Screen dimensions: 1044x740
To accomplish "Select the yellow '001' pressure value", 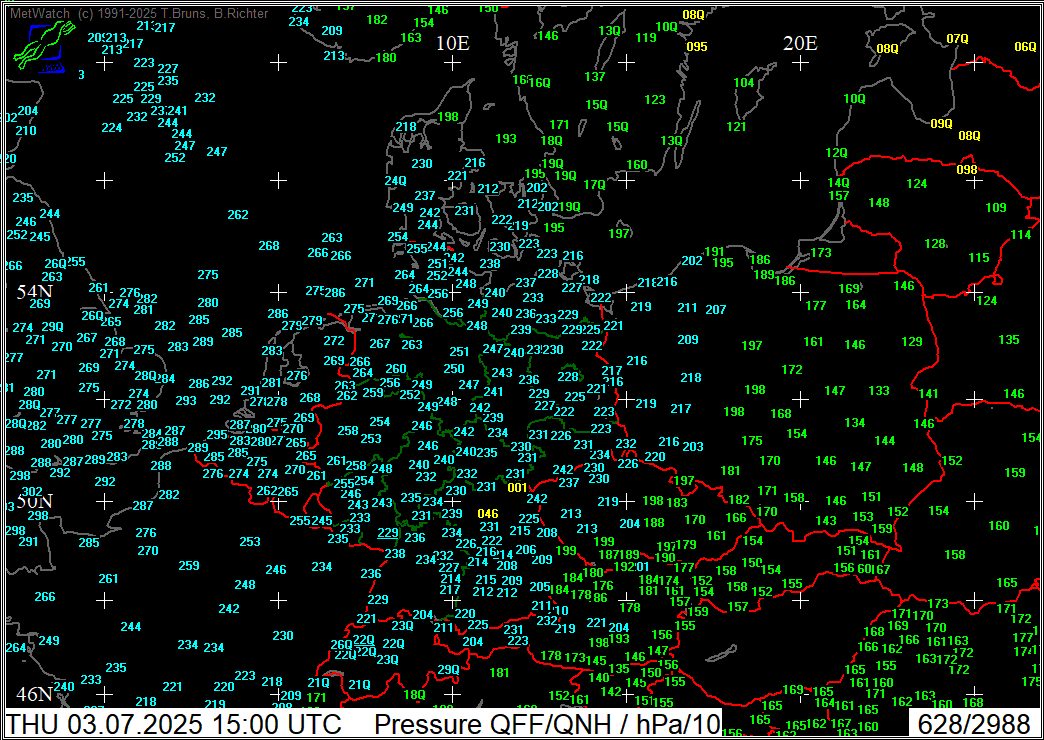I will (517, 488).
